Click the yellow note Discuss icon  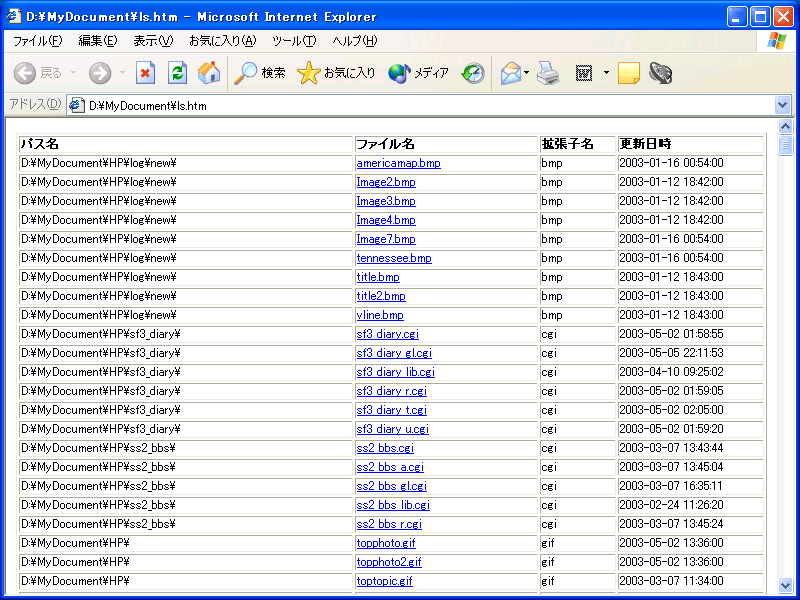point(629,73)
